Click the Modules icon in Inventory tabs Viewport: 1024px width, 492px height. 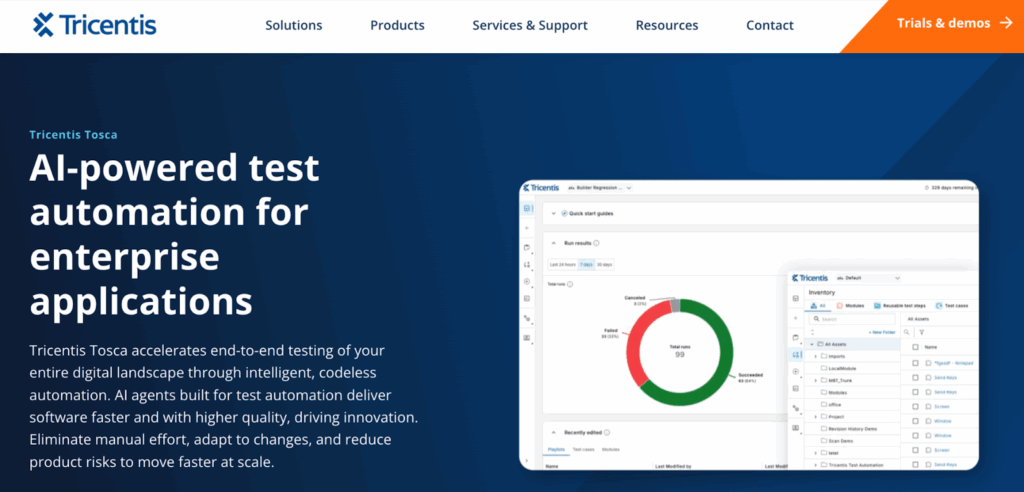click(x=839, y=305)
